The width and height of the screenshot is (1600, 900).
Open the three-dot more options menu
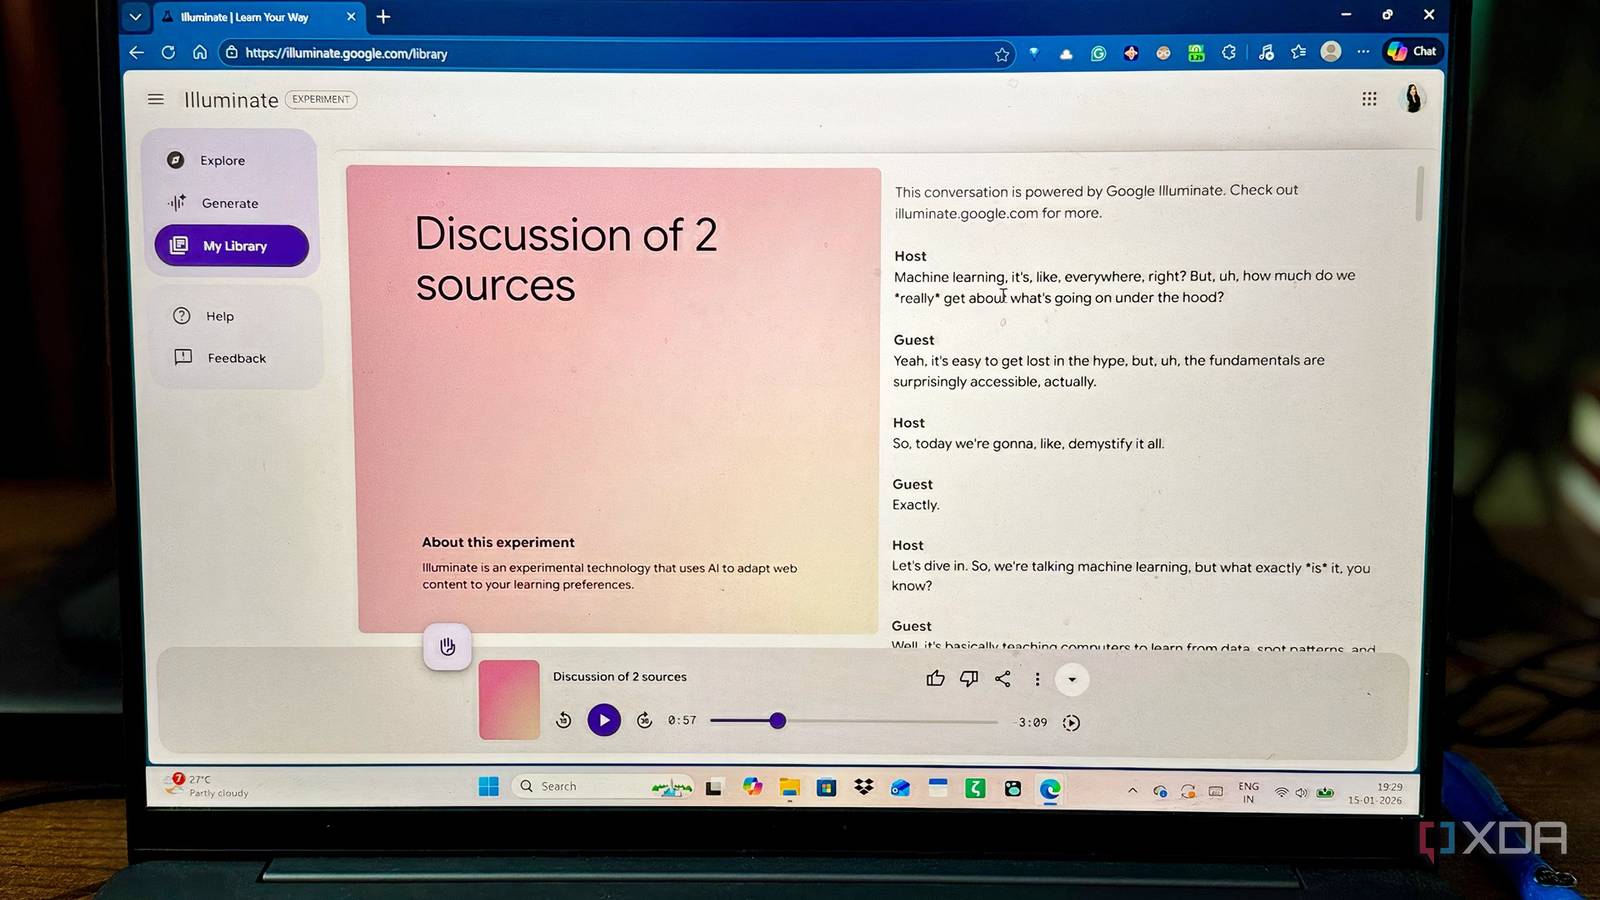(1037, 680)
